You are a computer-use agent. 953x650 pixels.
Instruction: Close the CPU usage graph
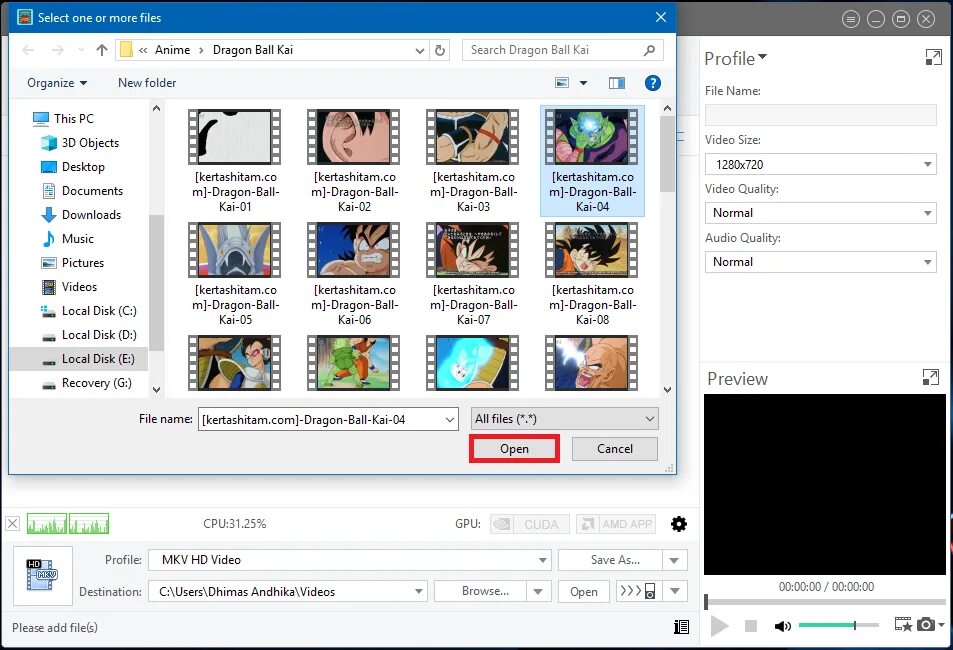[x=13, y=524]
